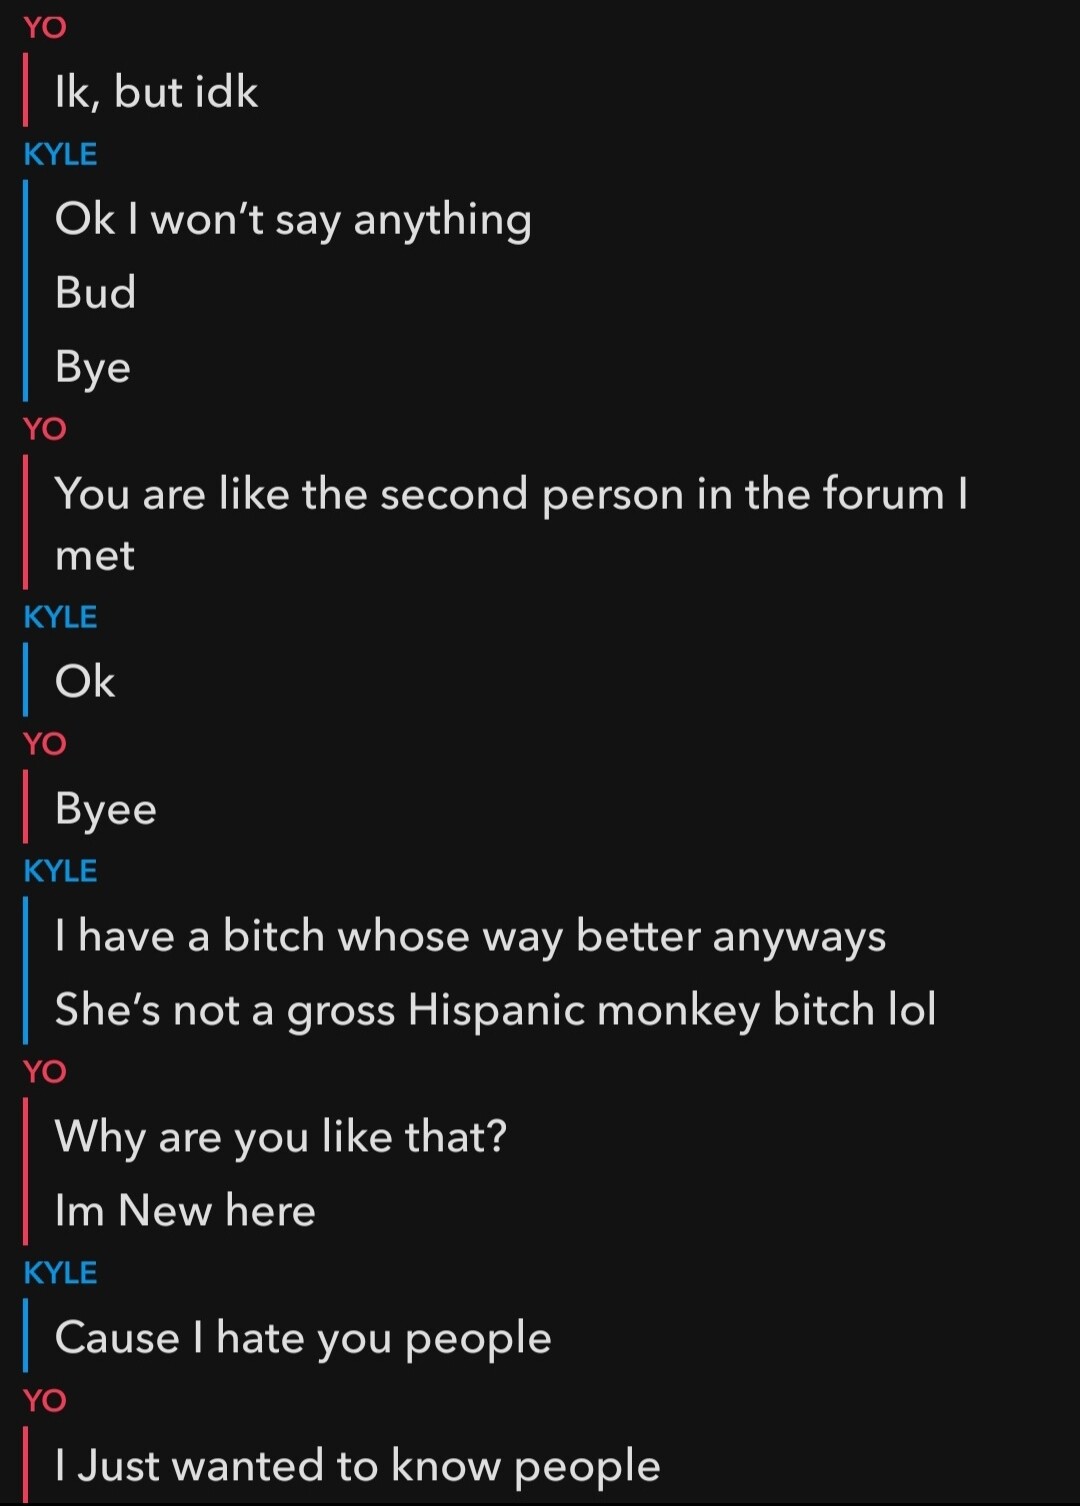Tap the 'Bye' message from Kyle
This screenshot has height=1506, width=1080.
coord(93,368)
